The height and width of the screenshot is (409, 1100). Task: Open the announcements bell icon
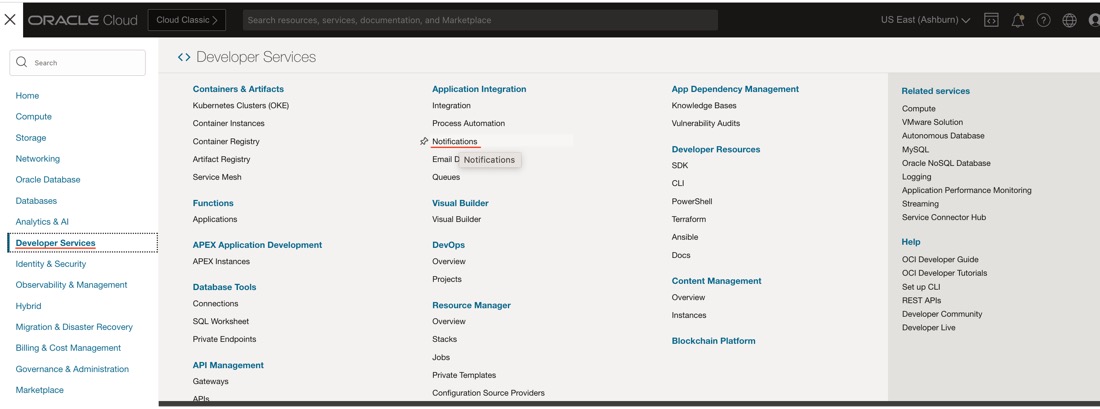(1017, 20)
